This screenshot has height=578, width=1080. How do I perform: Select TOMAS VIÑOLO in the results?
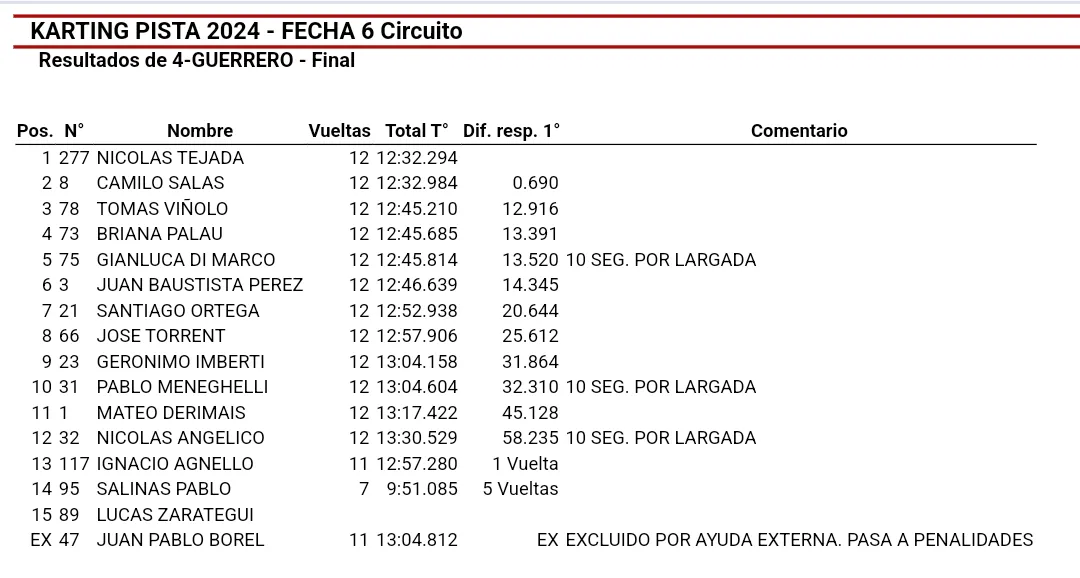click(162, 209)
